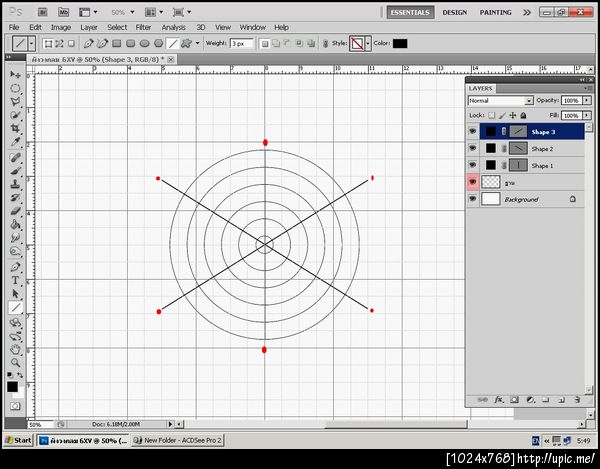Hide the Shape 3 layer
Image resolution: width=600 pixels, height=469 pixels.
point(473,131)
